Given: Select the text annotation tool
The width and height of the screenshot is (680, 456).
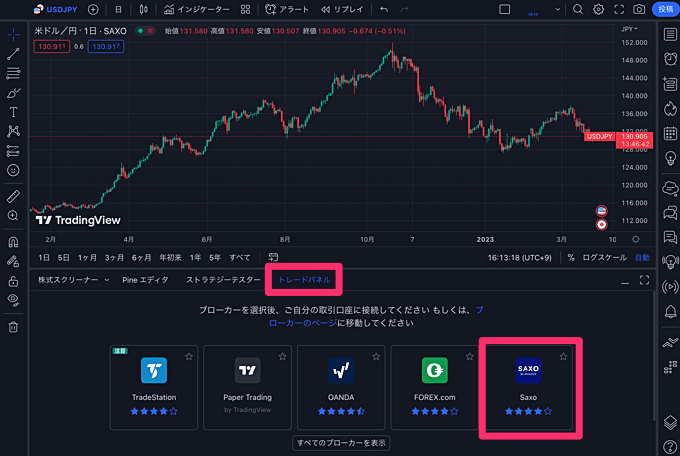Looking at the screenshot, I should 13,112.
